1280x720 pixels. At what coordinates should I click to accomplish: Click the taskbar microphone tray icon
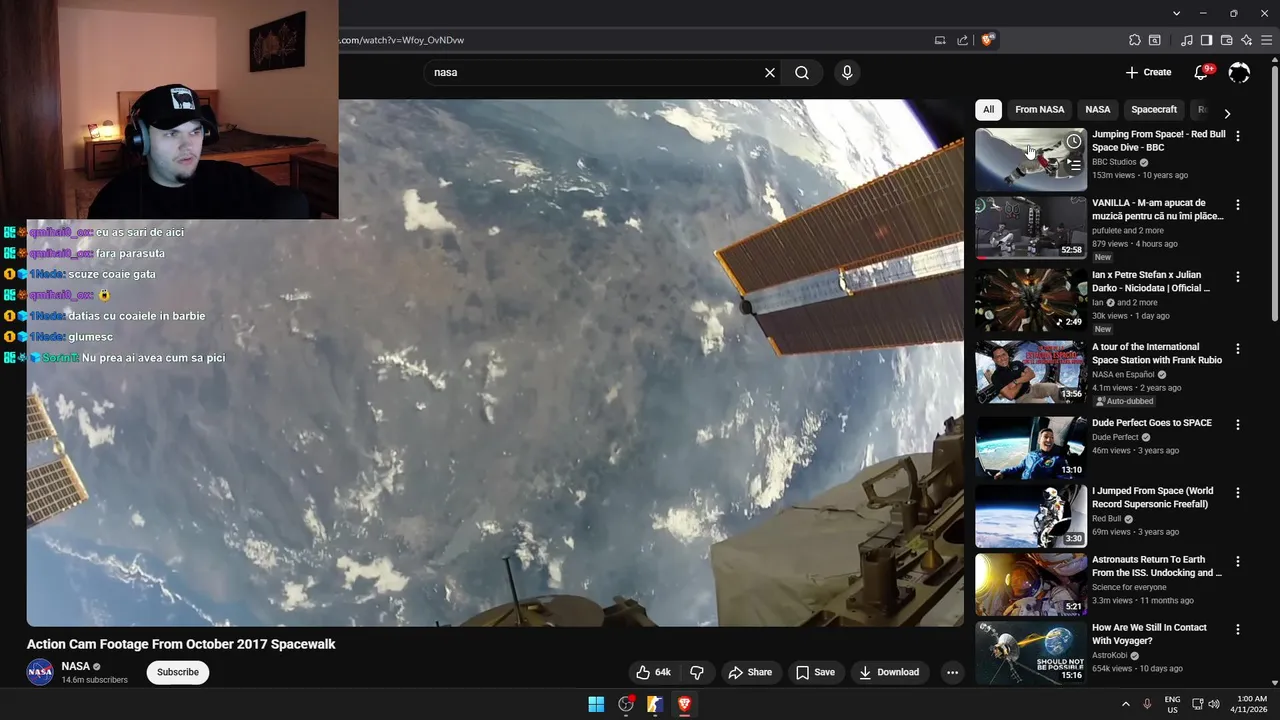pos(1147,704)
